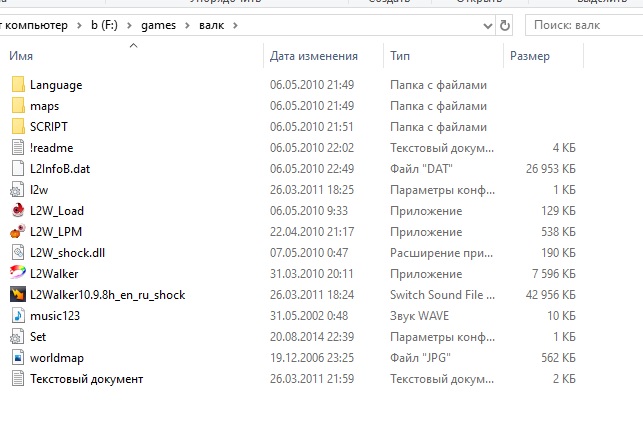Viewport: 643px width, 423px height.
Task: Expand the chevron after games in breadcrumb
Action: 187,26
